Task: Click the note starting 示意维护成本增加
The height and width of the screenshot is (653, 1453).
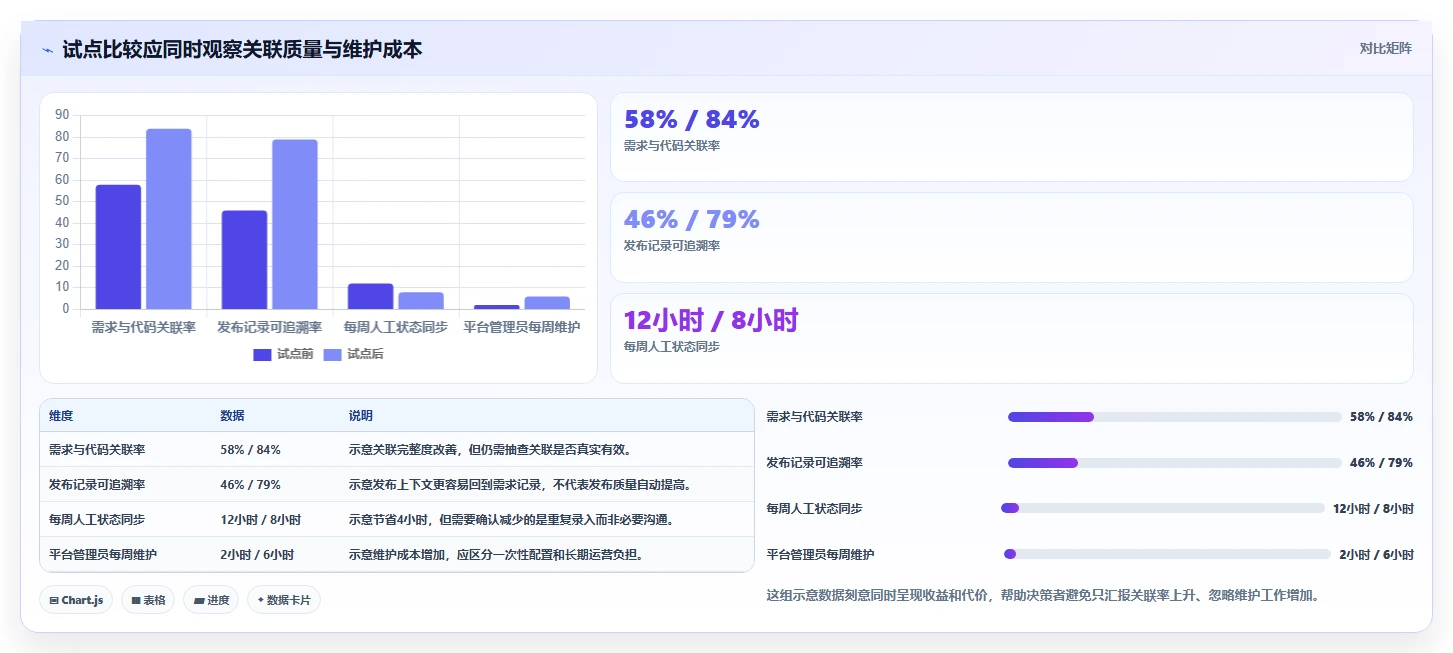Action: click(x=496, y=555)
